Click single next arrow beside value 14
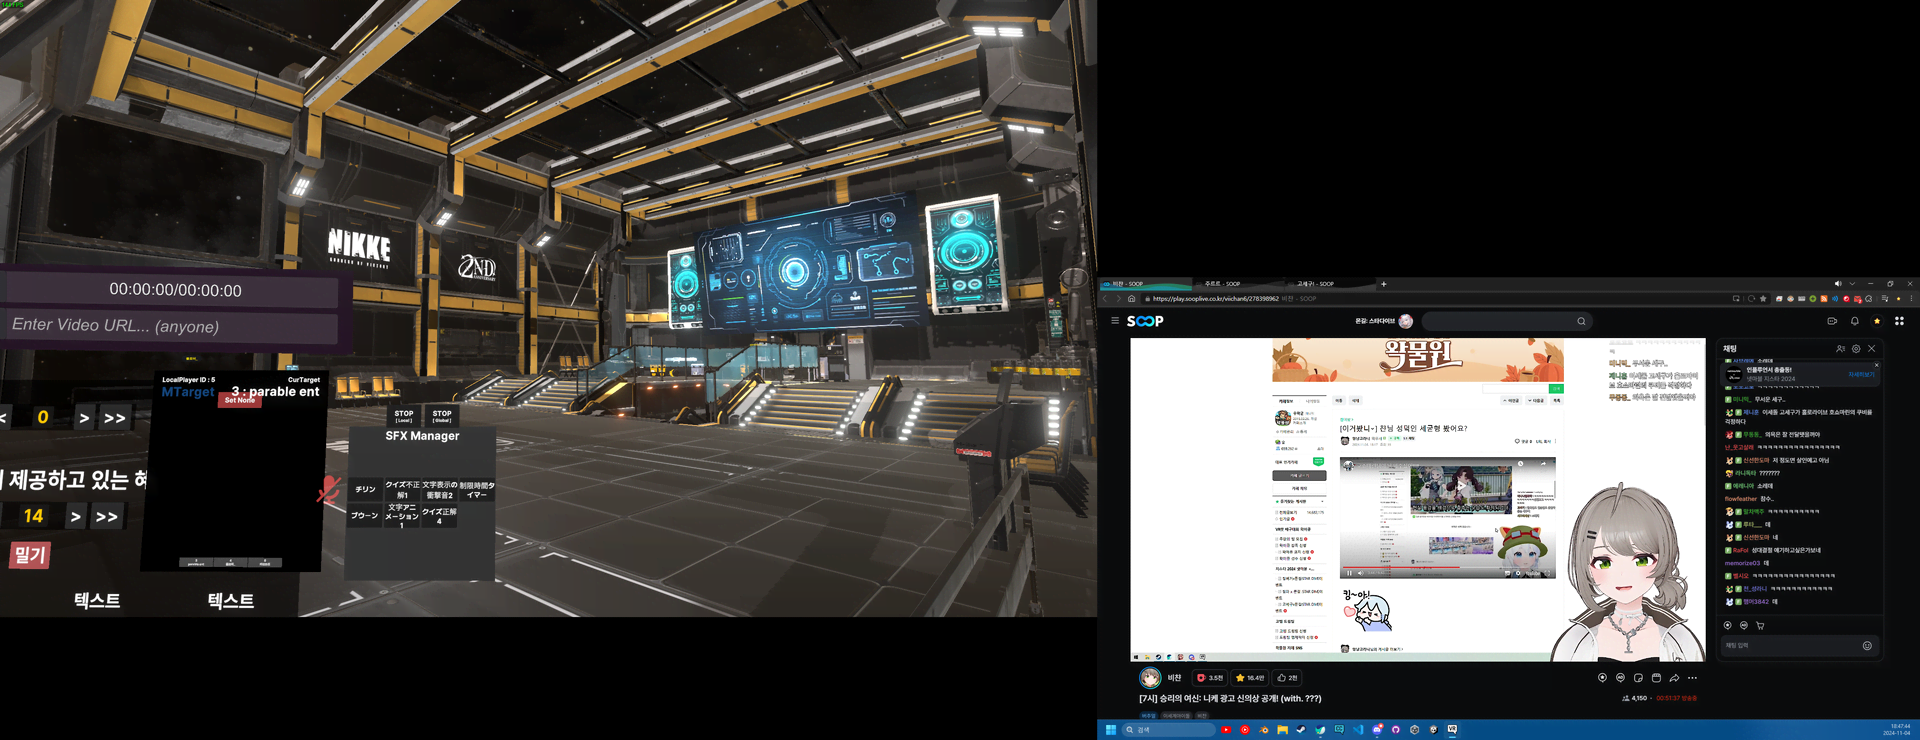The width and height of the screenshot is (1920, 740). click(75, 517)
